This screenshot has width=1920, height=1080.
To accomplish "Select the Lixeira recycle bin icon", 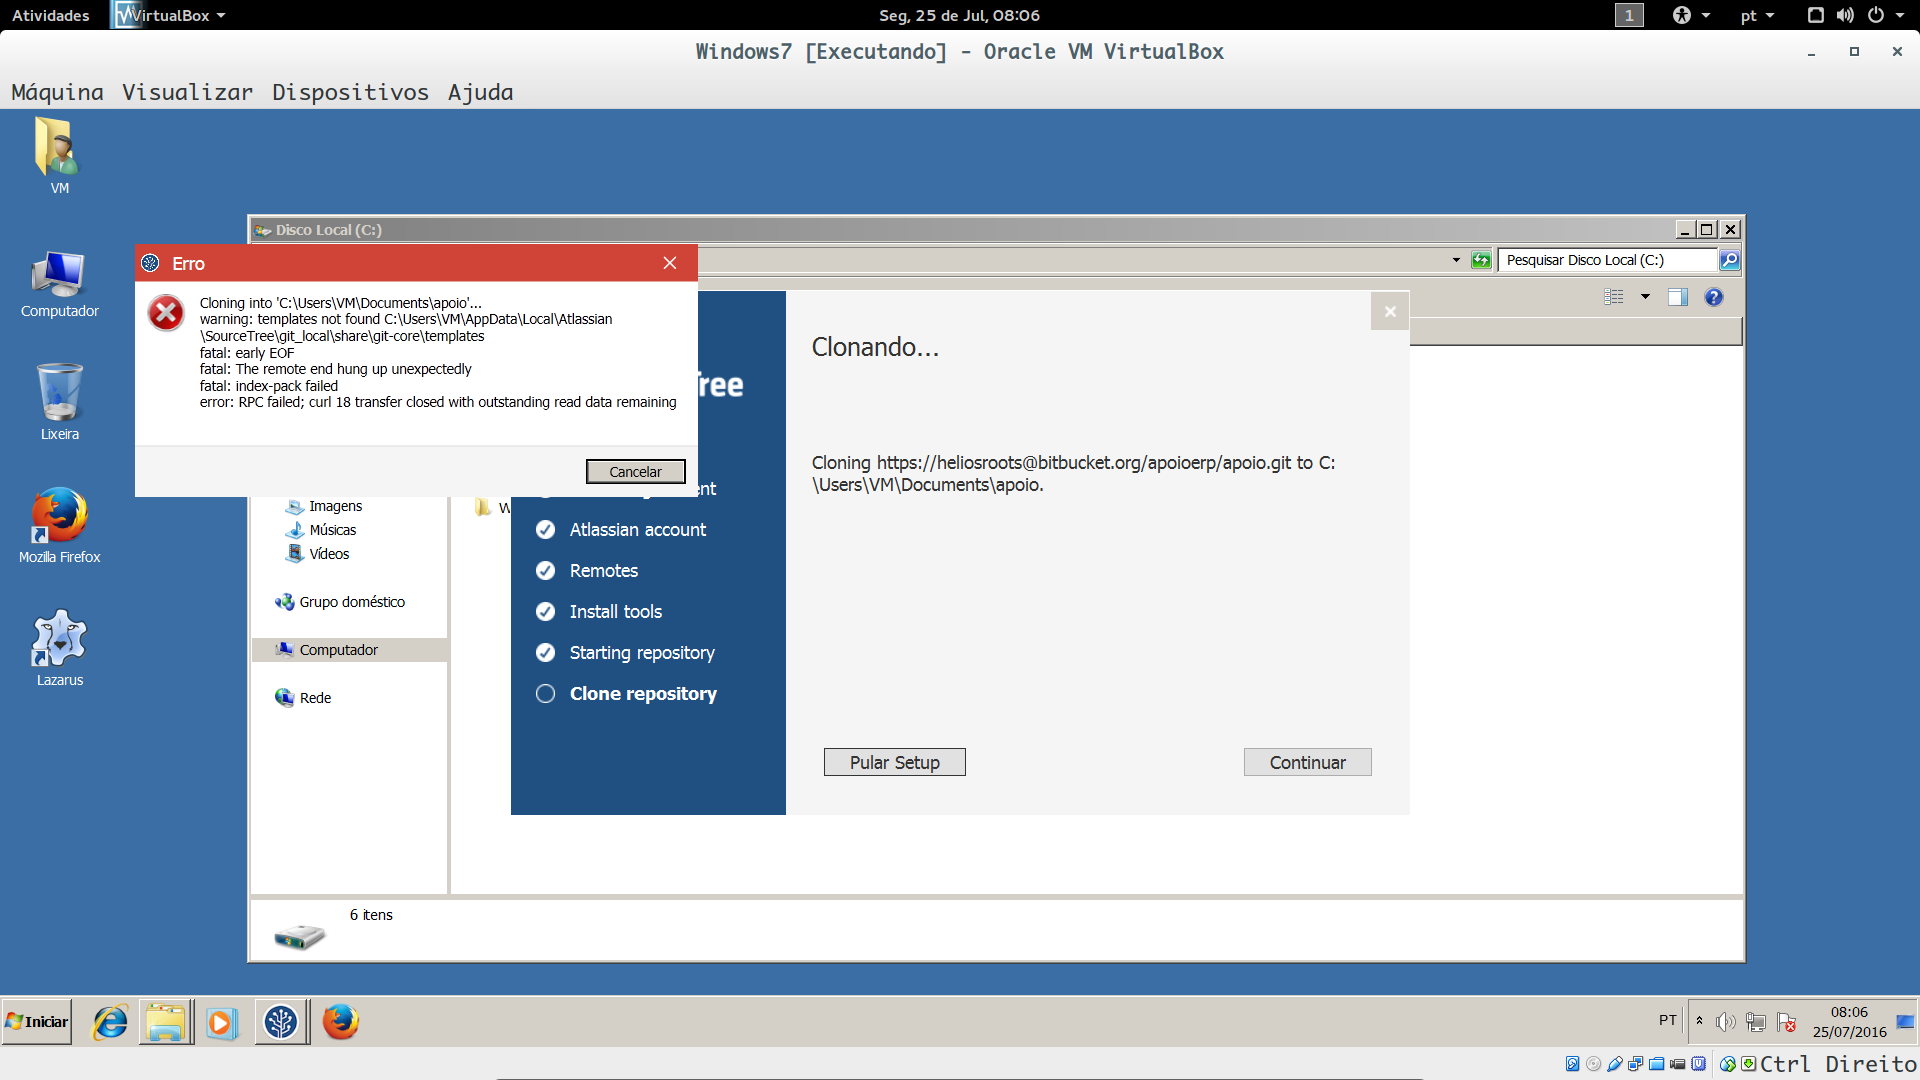I will tap(59, 402).
